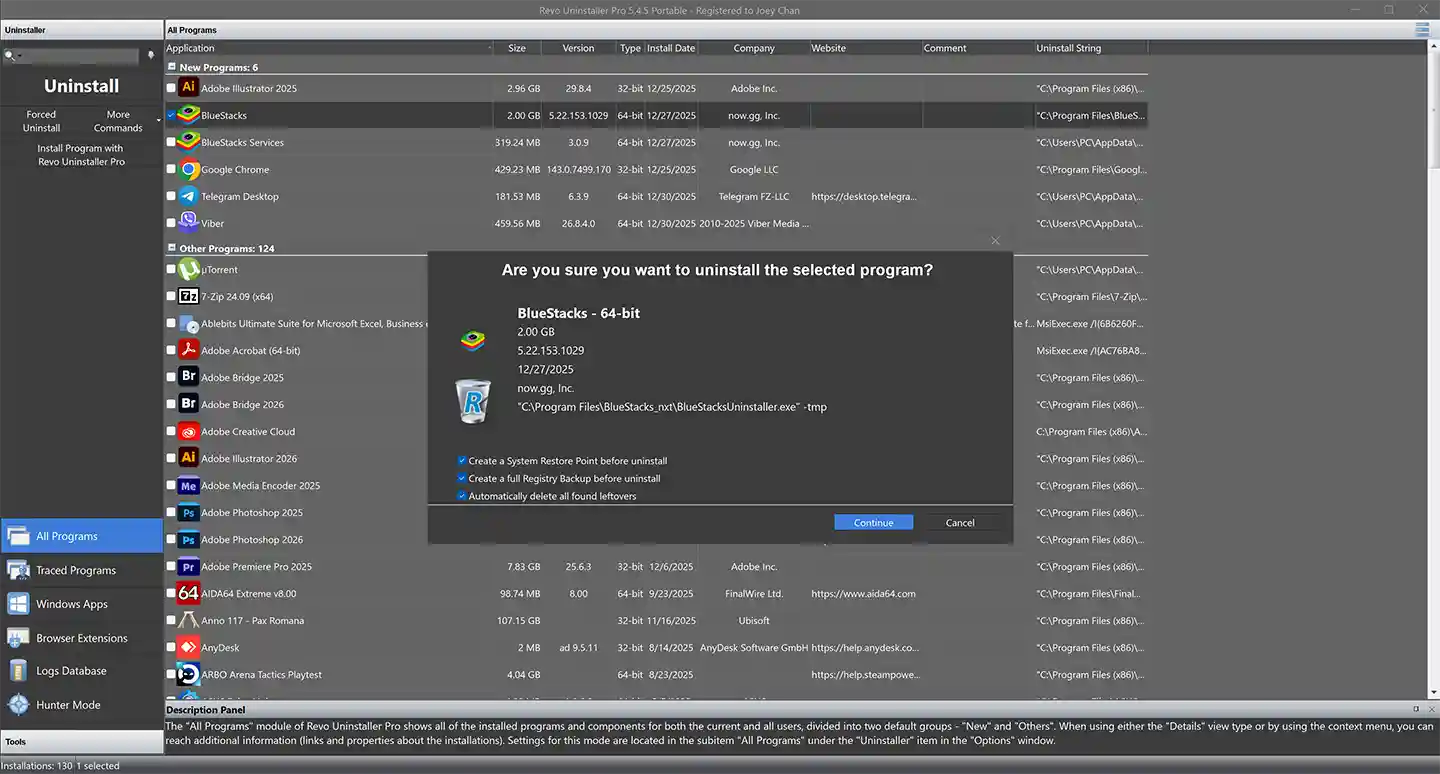
Task: Sort the list by Size column header
Action: coord(516,48)
